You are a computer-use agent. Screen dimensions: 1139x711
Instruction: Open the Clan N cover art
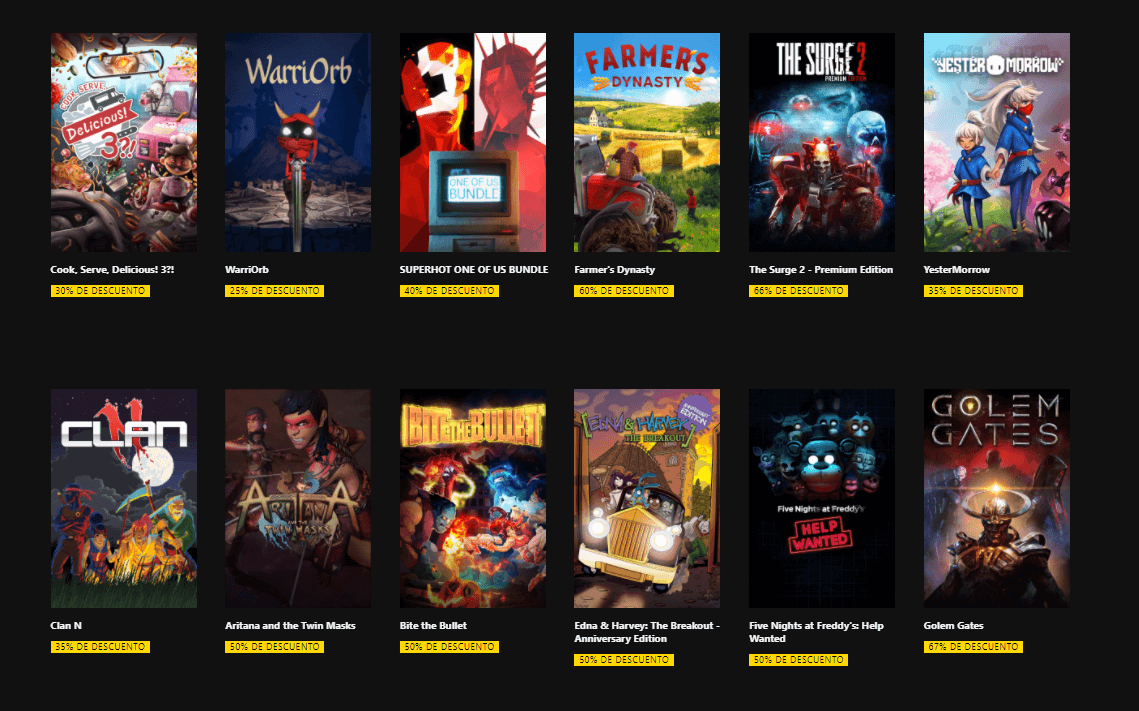(x=123, y=498)
